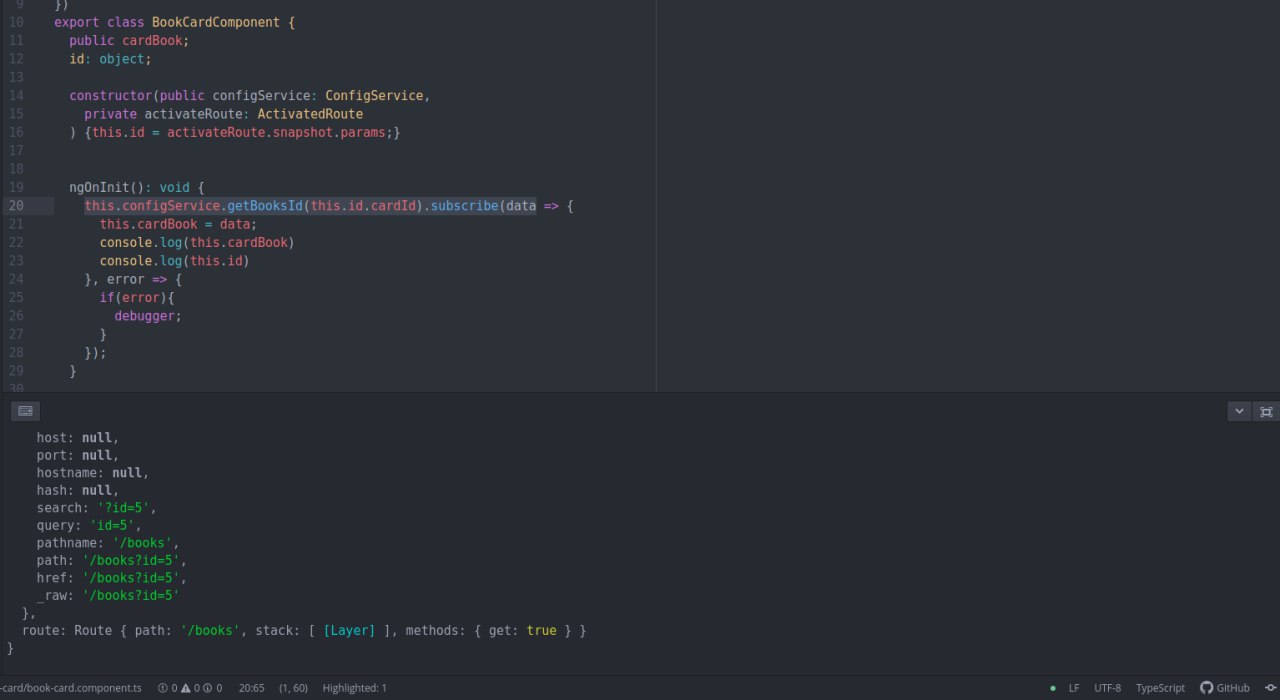Click the subscribe call on line 20
The width and height of the screenshot is (1280, 700).
click(464, 206)
